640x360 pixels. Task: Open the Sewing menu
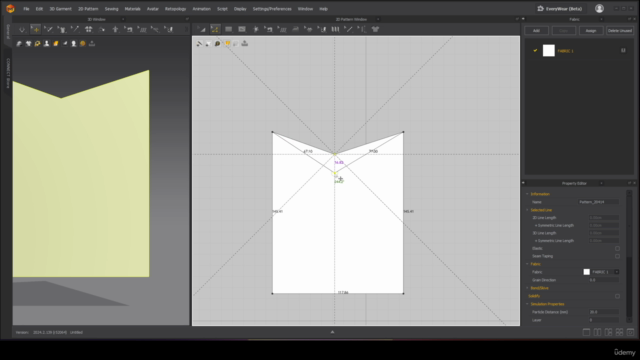click(111, 9)
